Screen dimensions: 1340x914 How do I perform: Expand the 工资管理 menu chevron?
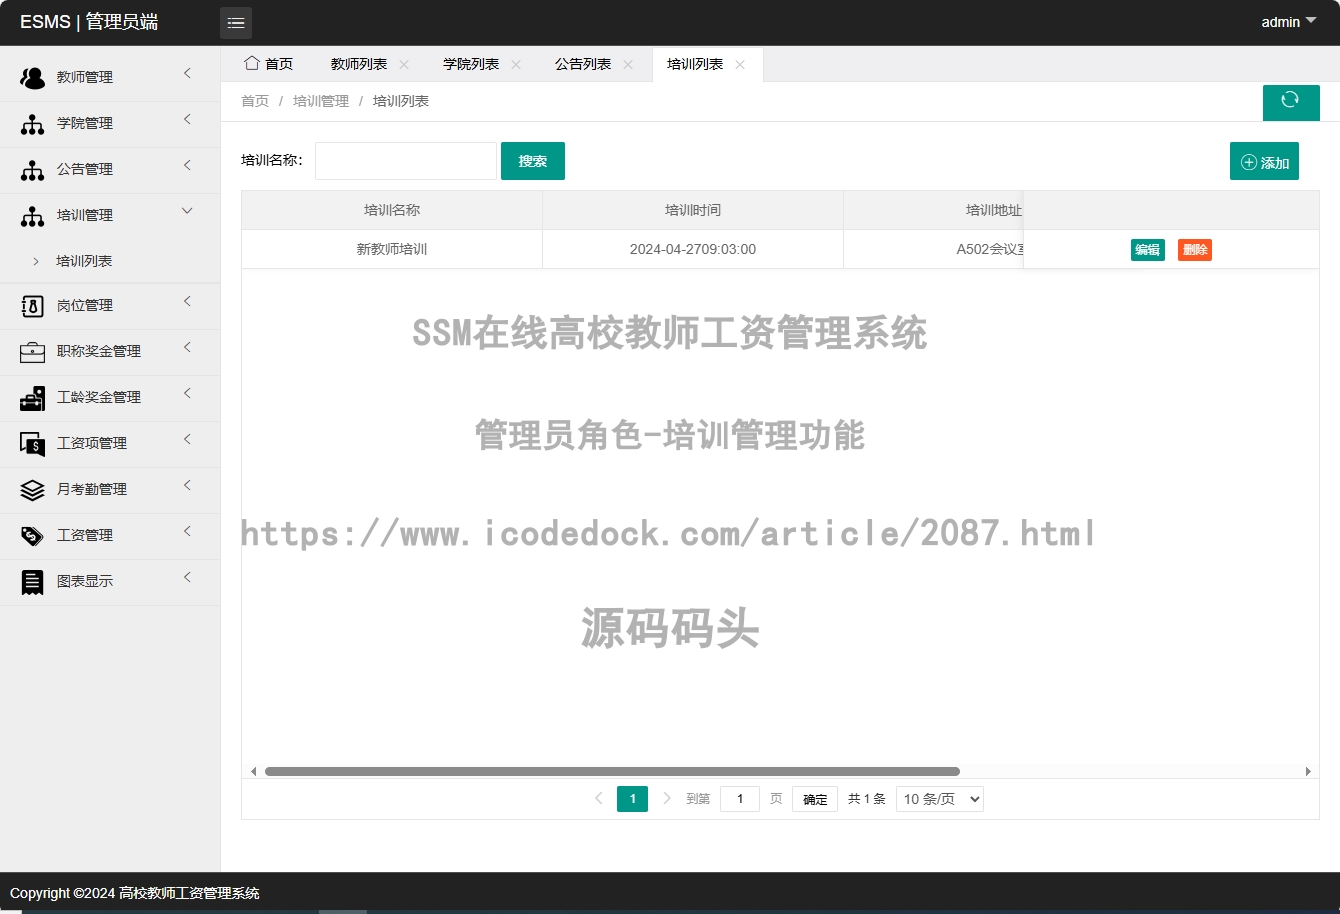tap(187, 531)
